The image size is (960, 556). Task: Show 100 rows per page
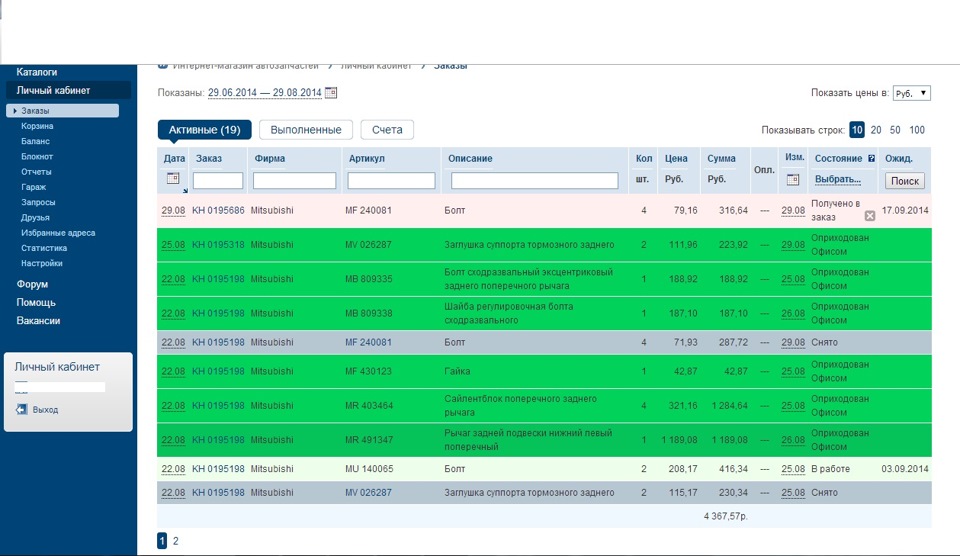[917, 130]
